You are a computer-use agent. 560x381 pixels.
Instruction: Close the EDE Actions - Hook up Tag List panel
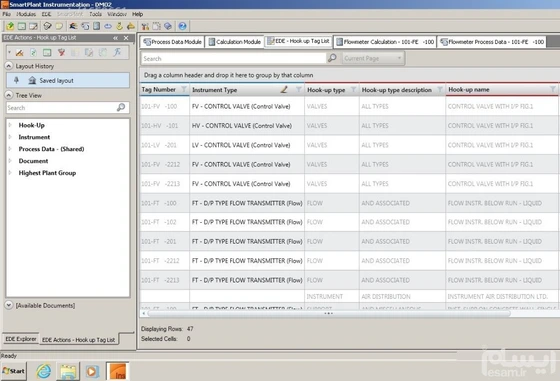pos(126,38)
